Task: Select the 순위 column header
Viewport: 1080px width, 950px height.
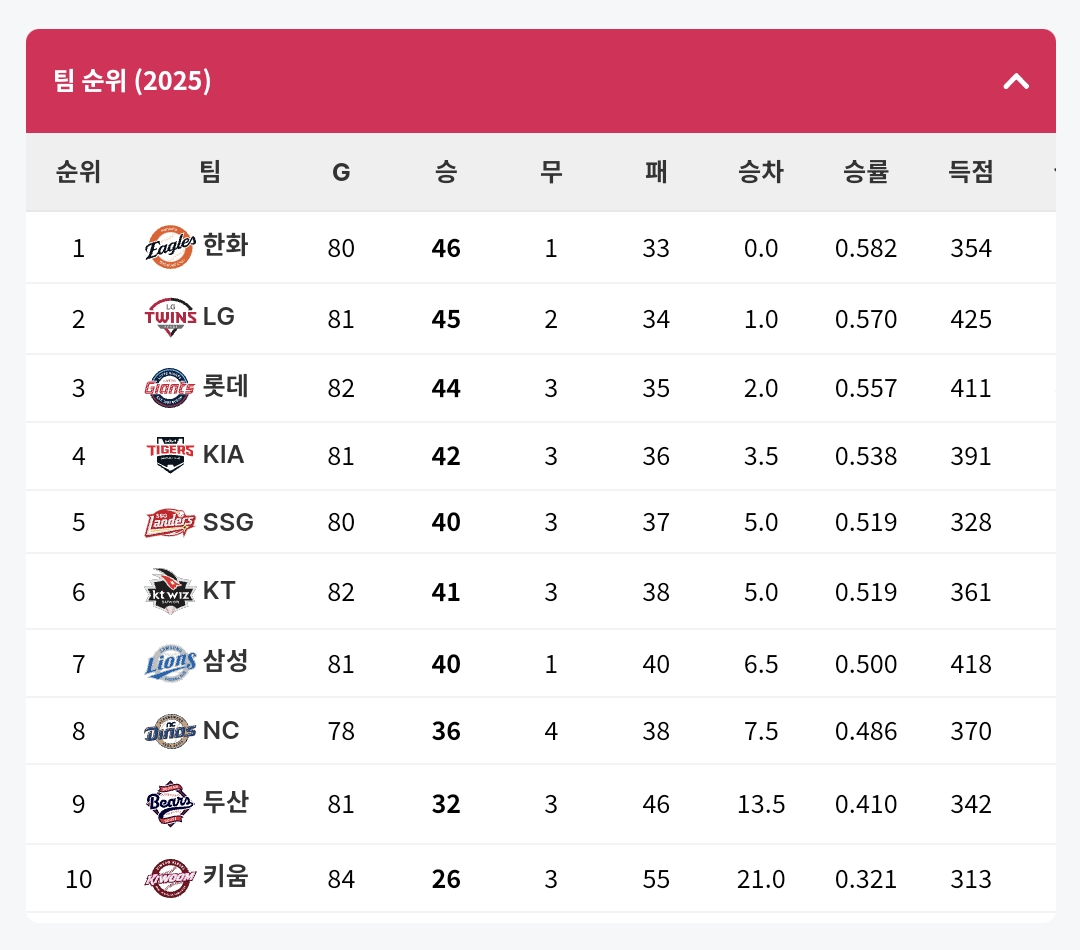Action: pos(78,172)
